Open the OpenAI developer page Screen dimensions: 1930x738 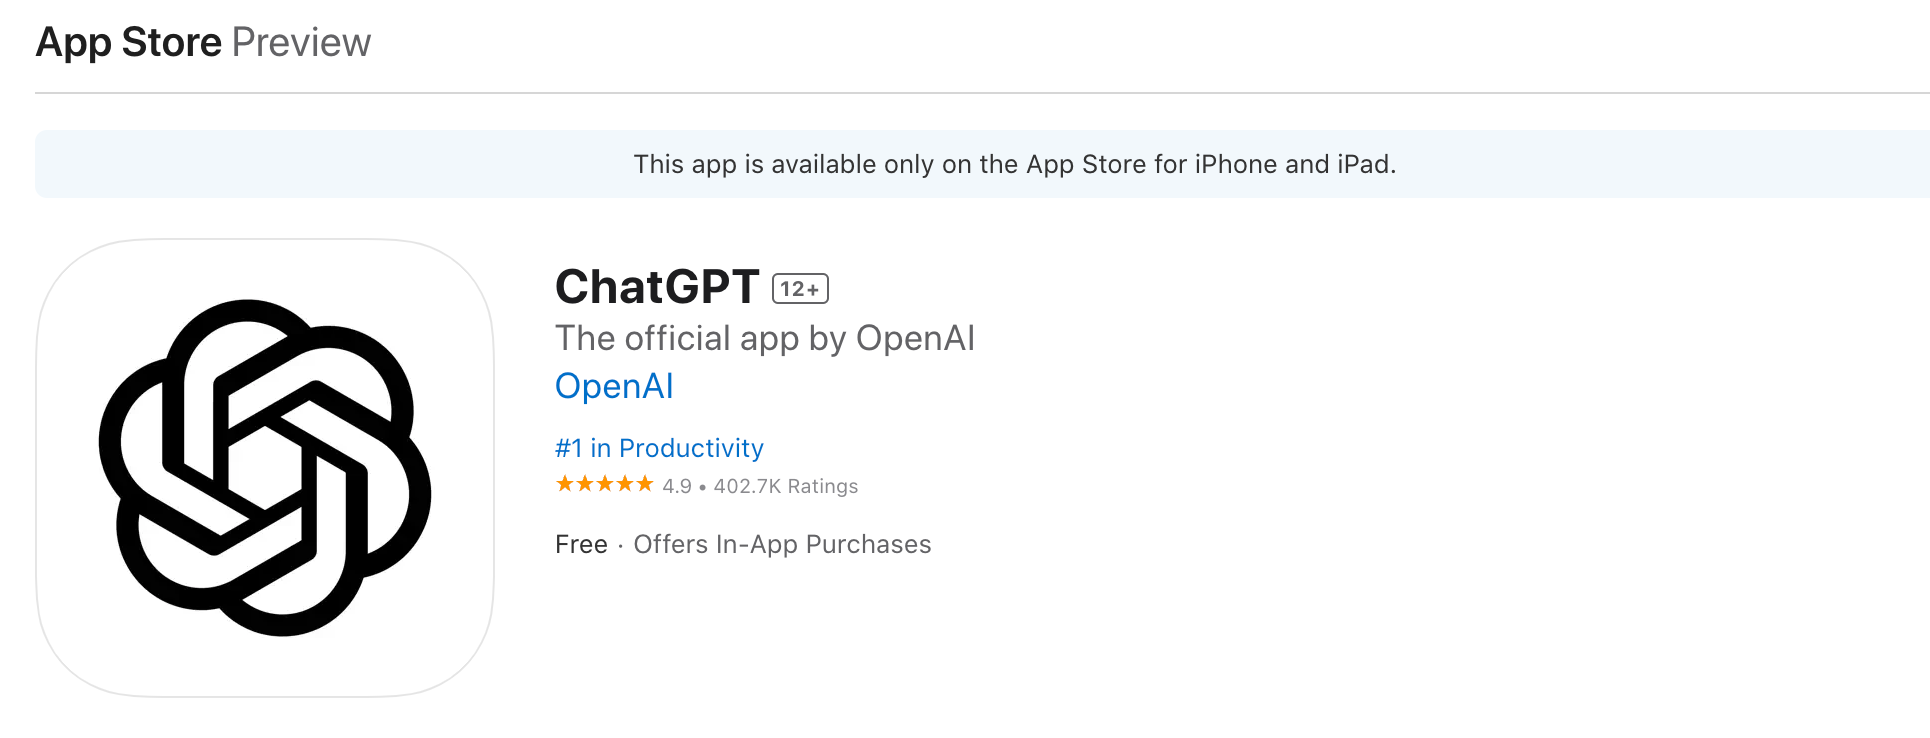click(x=614, y=386)
